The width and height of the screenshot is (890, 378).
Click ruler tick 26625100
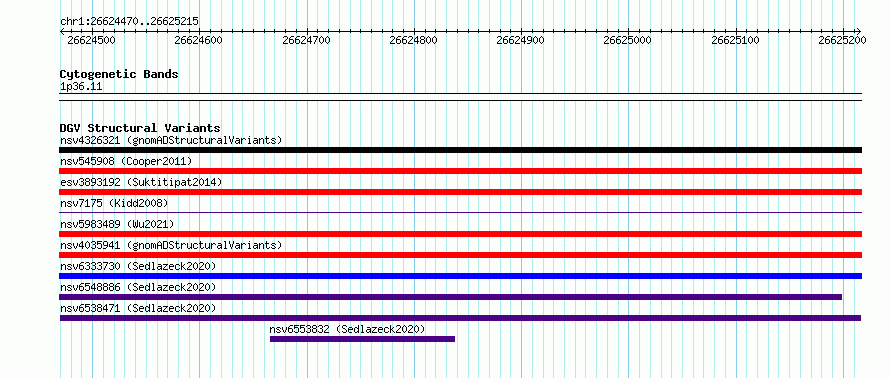pyautogui.click(x=735, y=40)
